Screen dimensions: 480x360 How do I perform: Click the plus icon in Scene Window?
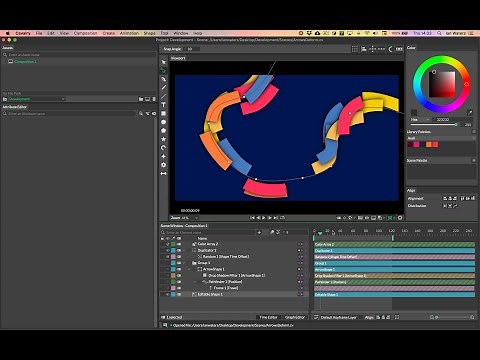pos(259,232)
